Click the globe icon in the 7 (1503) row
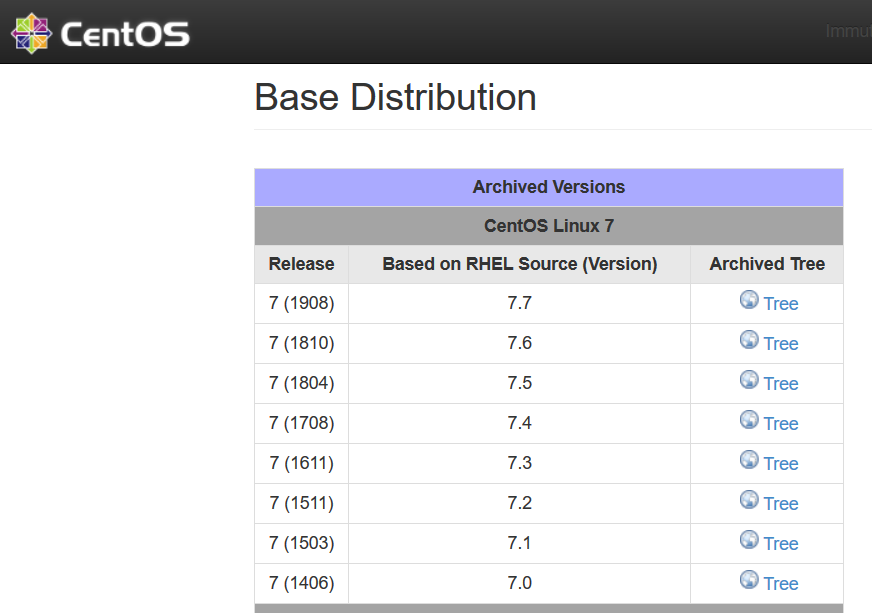 [x=749, y=540]
